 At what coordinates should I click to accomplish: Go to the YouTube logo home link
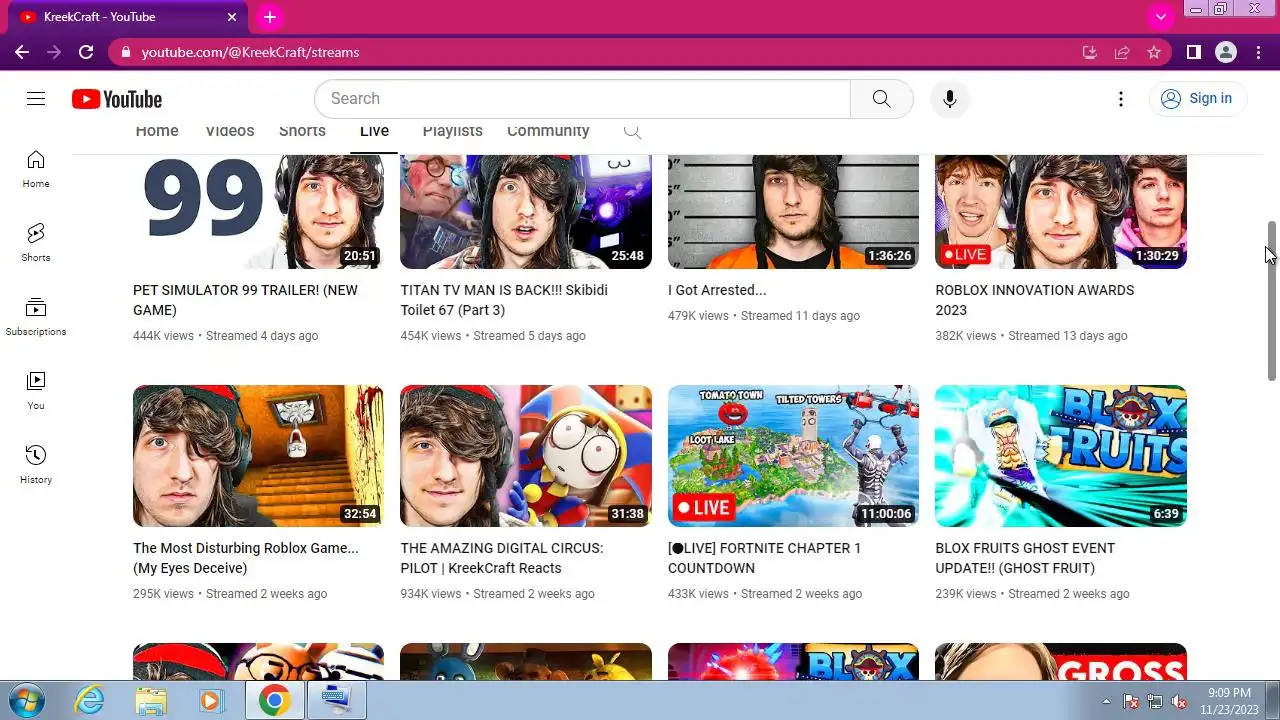click(x=117, y=99)
